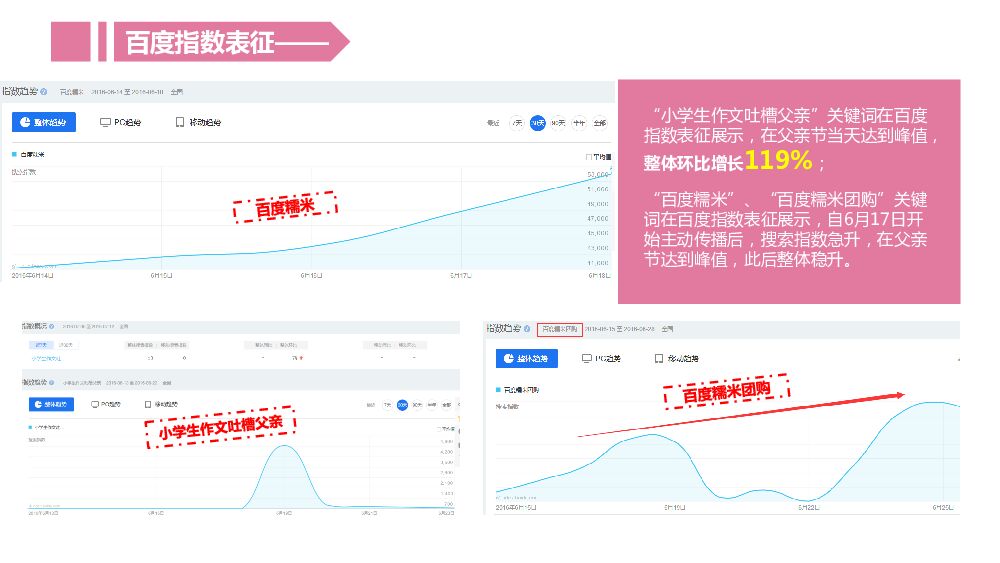Screen dimensions: 1000x563
Task: Switch to 移动趋势 in the 百度糯米团购 chart
Action: [x=676, y=358]
